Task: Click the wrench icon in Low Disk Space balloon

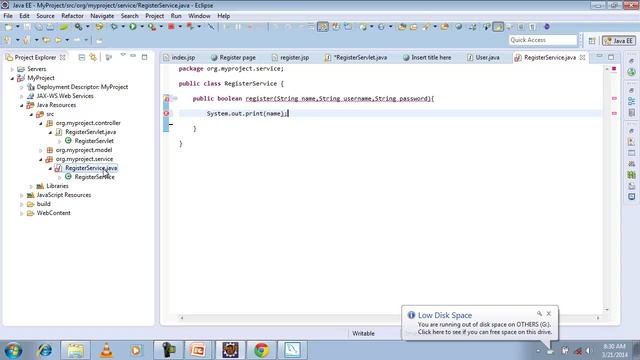Action: click(539, 313)
